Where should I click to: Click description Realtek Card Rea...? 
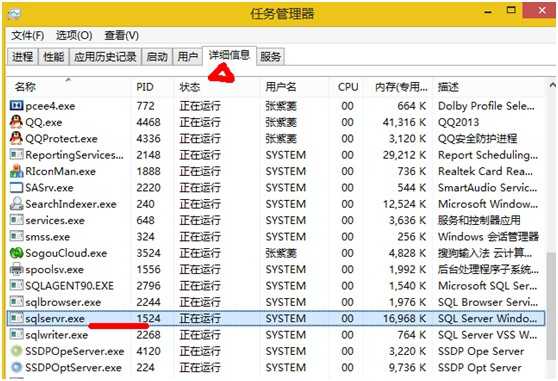485,171
